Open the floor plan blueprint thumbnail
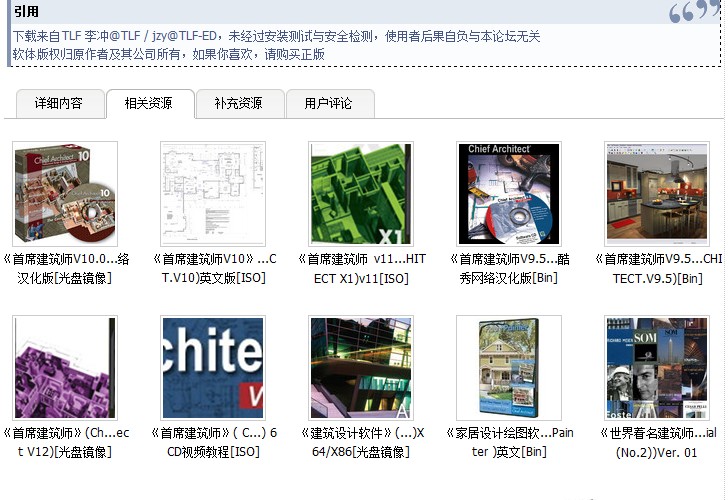The image size is (728, 500). pyautogui.click(x=213, y=194)
